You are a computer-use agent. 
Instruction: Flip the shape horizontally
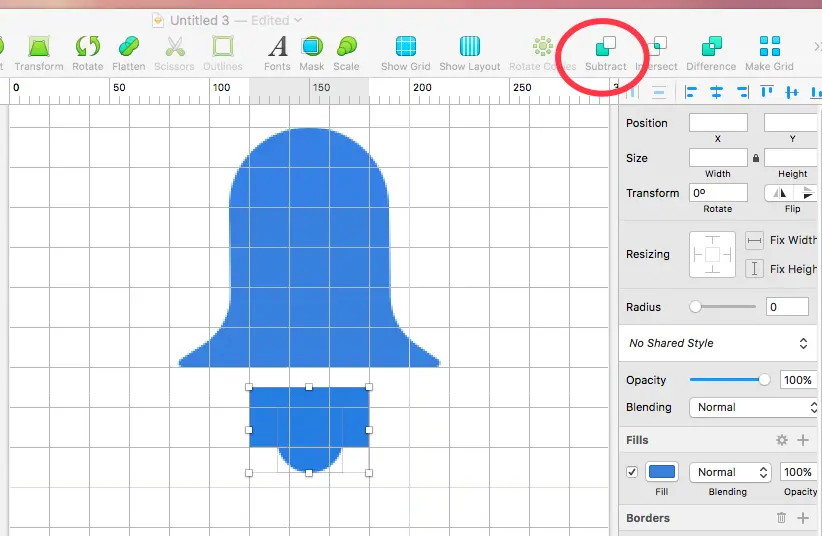coord(778,193)
